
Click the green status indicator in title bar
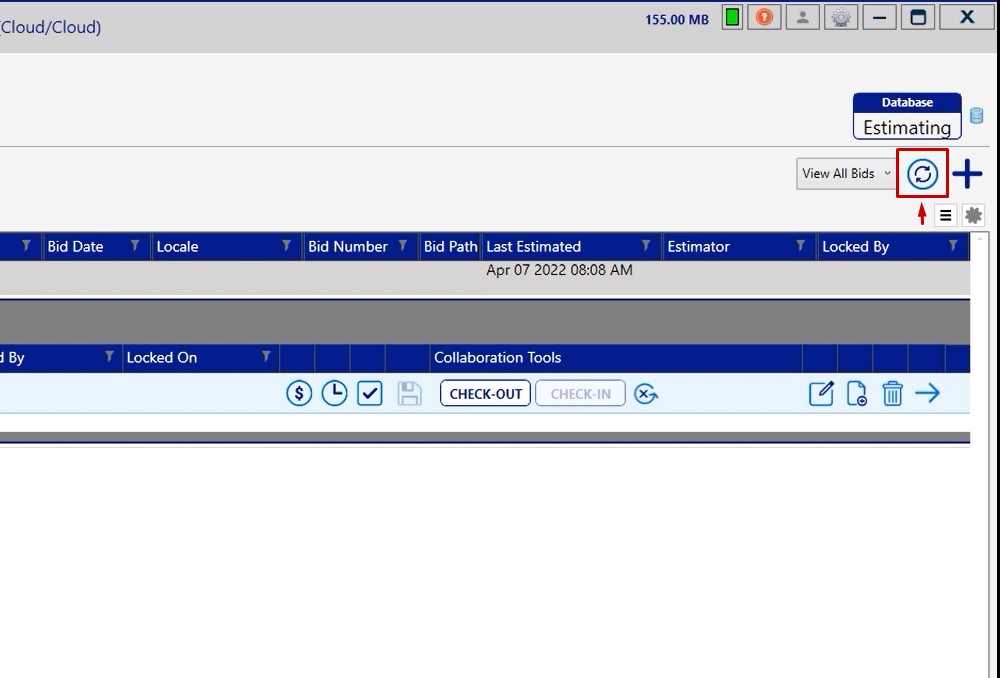click(732, 18)
